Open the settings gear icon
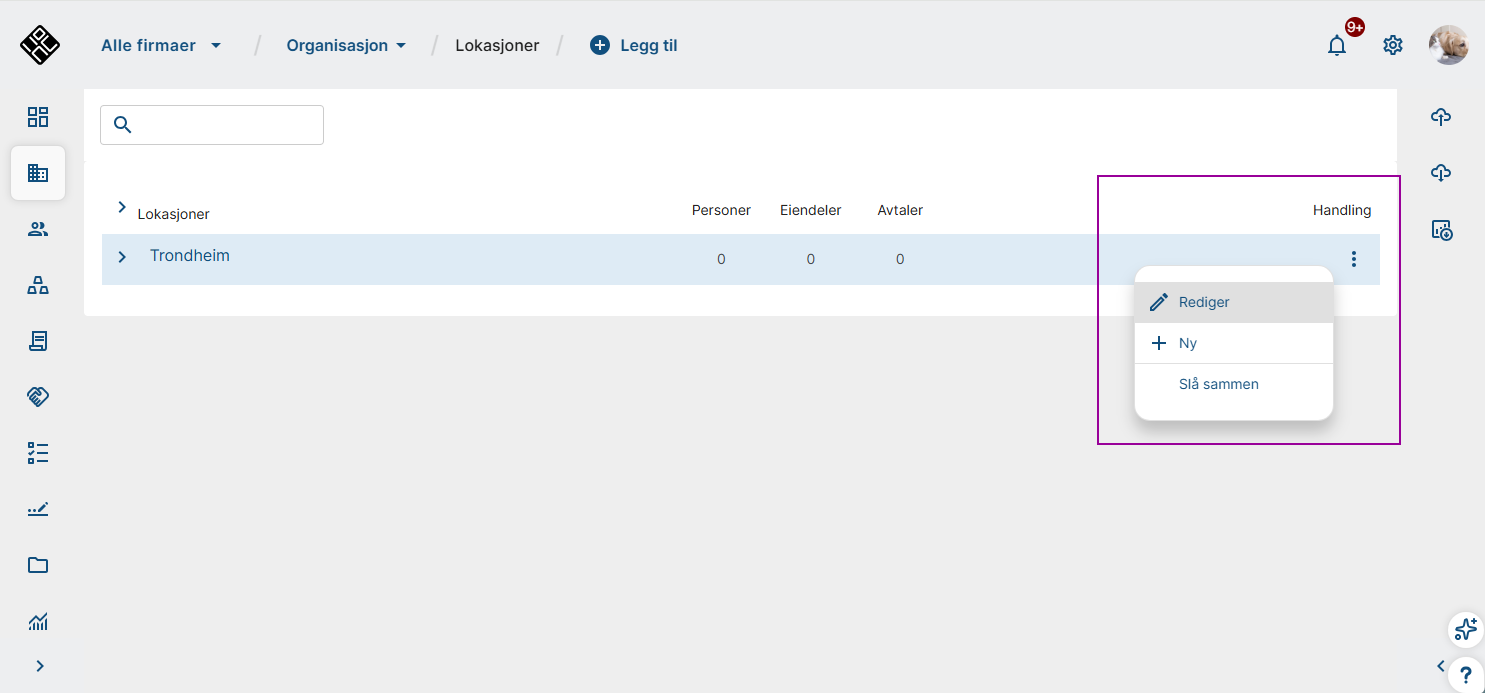The width and height of the screenshot is (1485, 693). (1393, 45)
